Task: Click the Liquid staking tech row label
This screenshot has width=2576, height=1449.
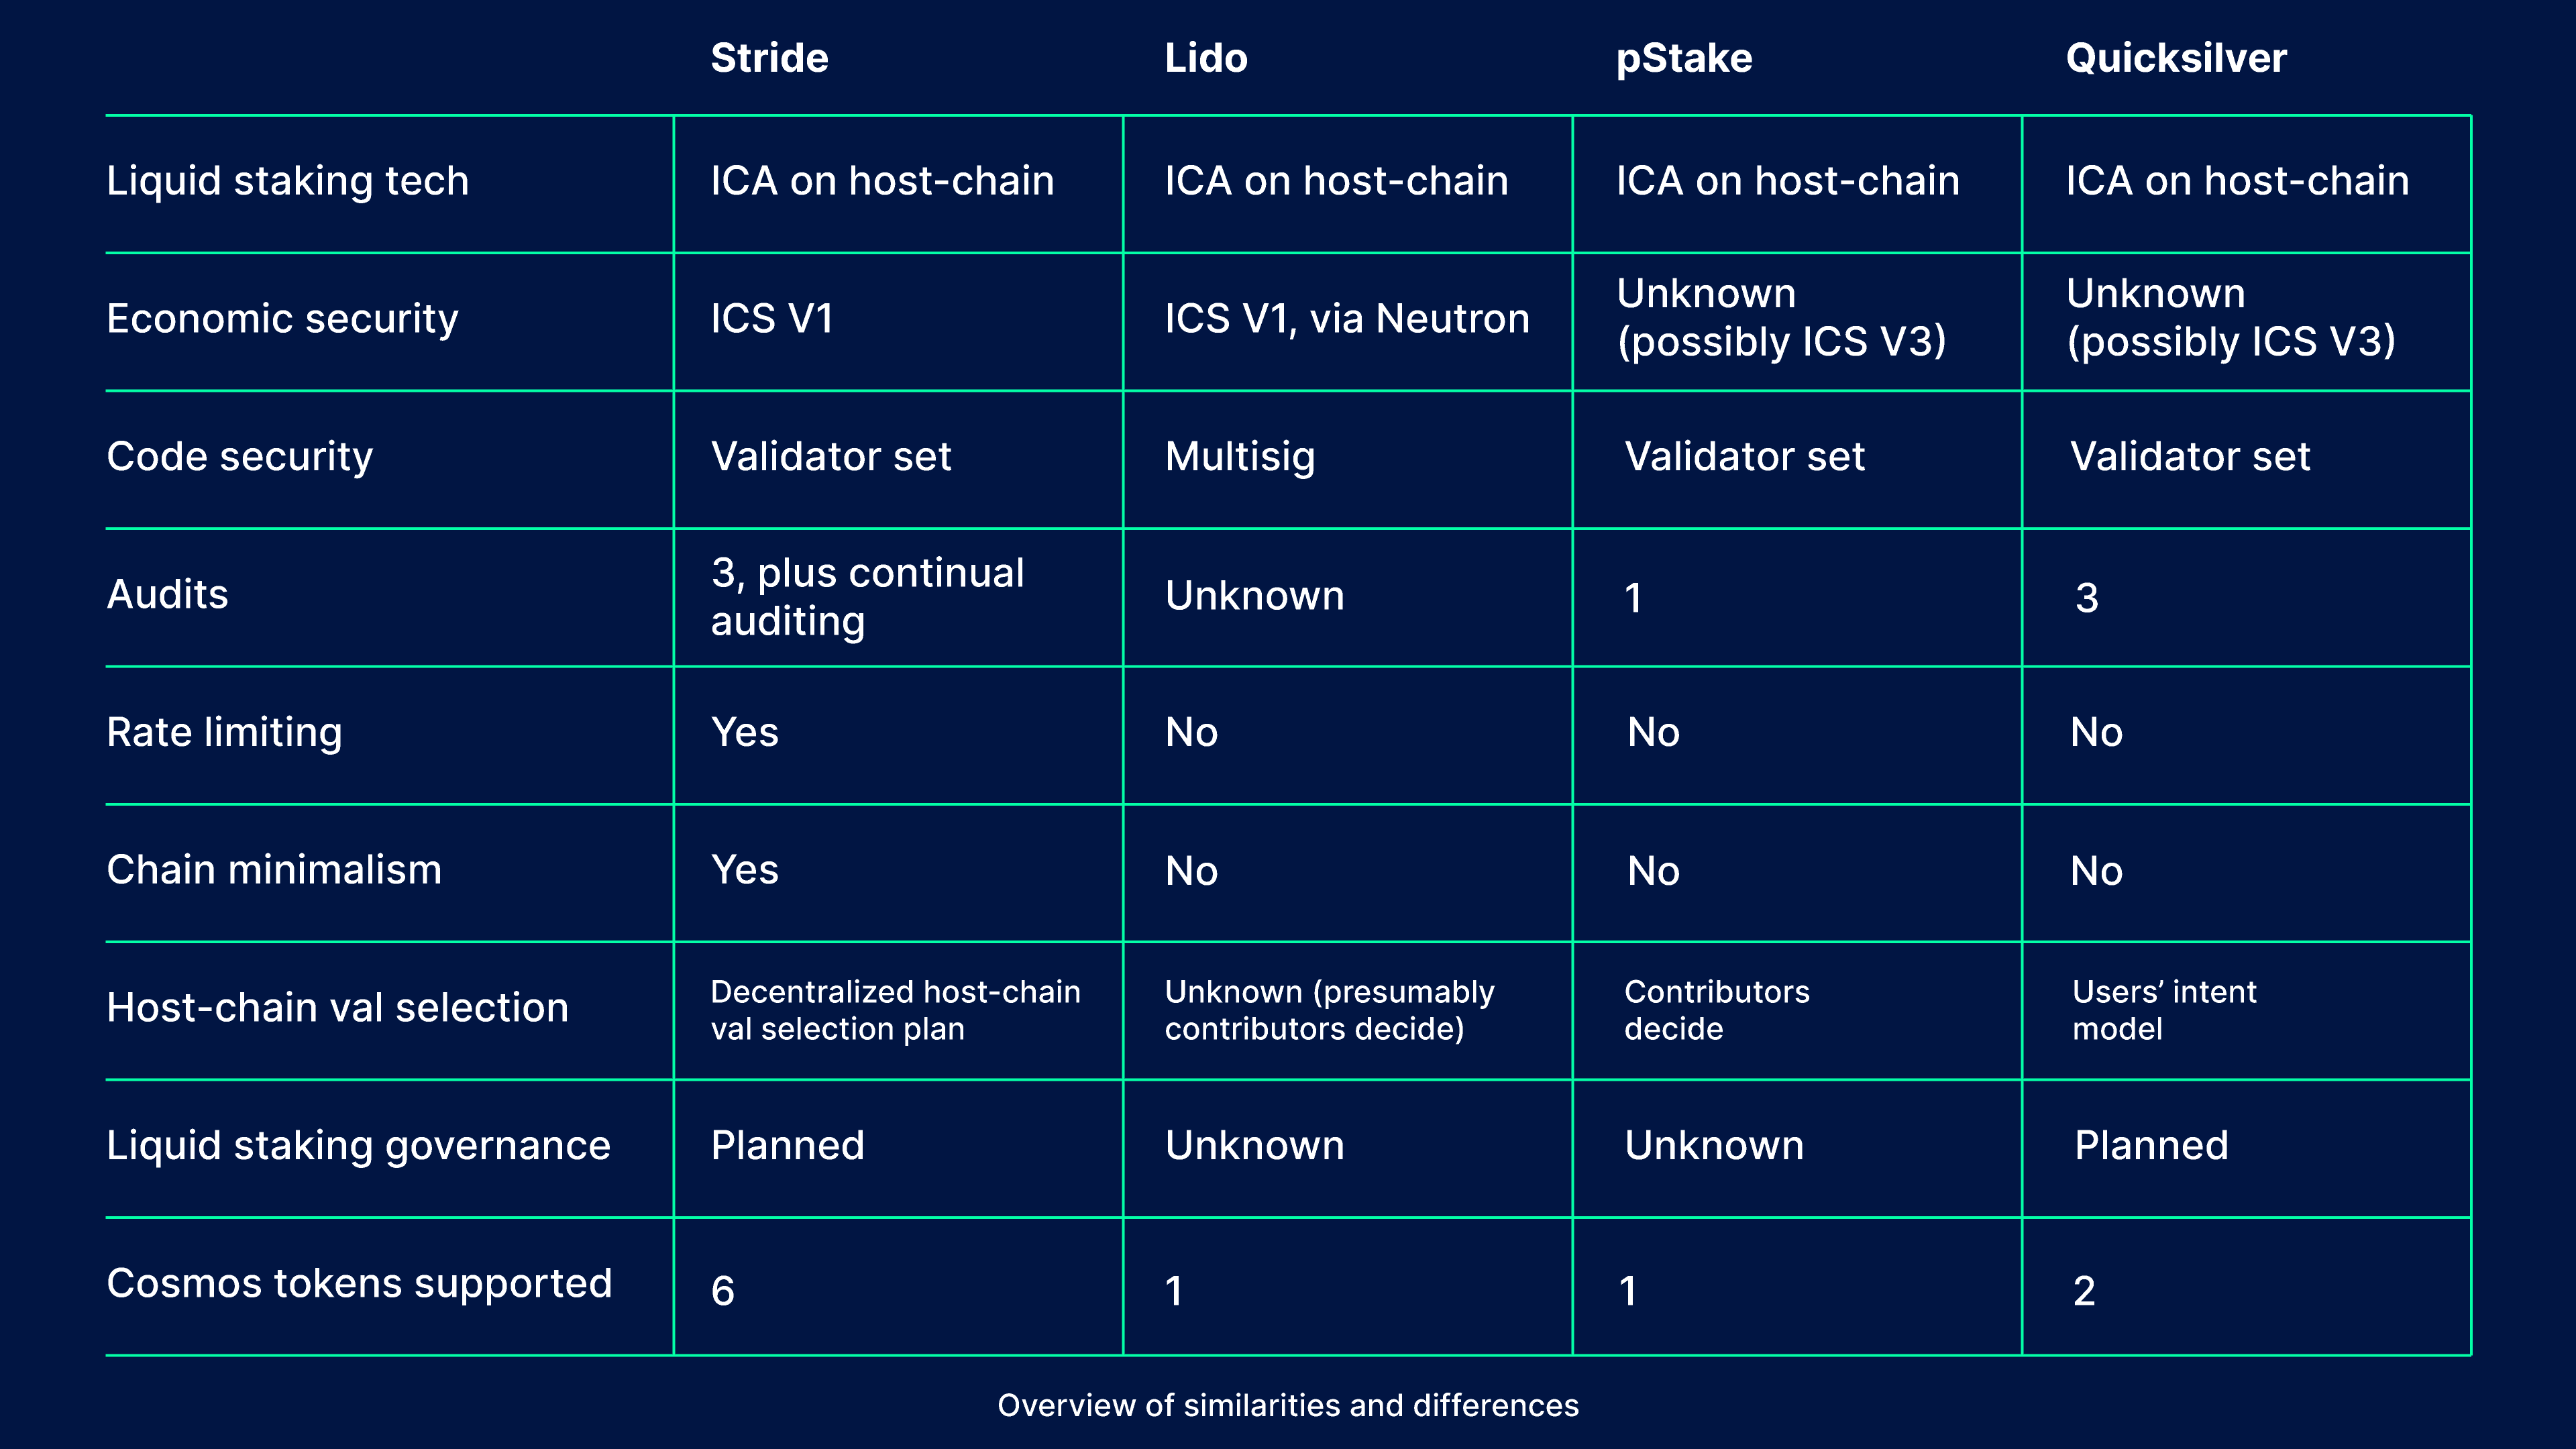Action: tap(288, 181)
